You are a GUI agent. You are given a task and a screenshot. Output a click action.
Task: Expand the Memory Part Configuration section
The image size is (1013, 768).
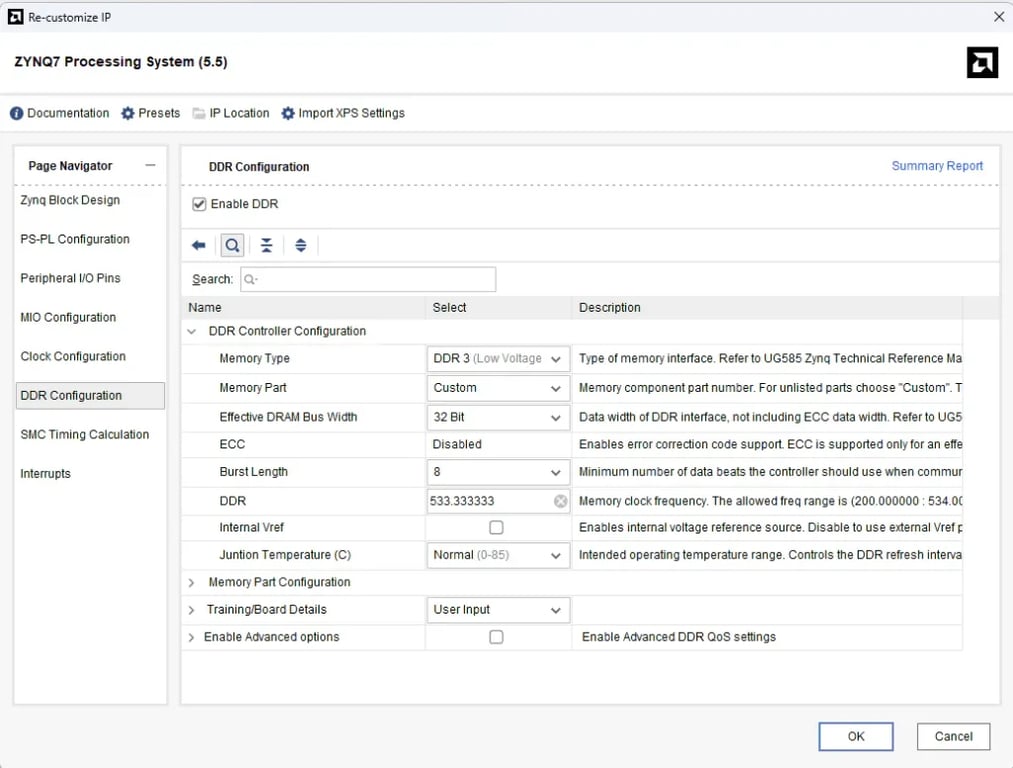tap(192, 582)
